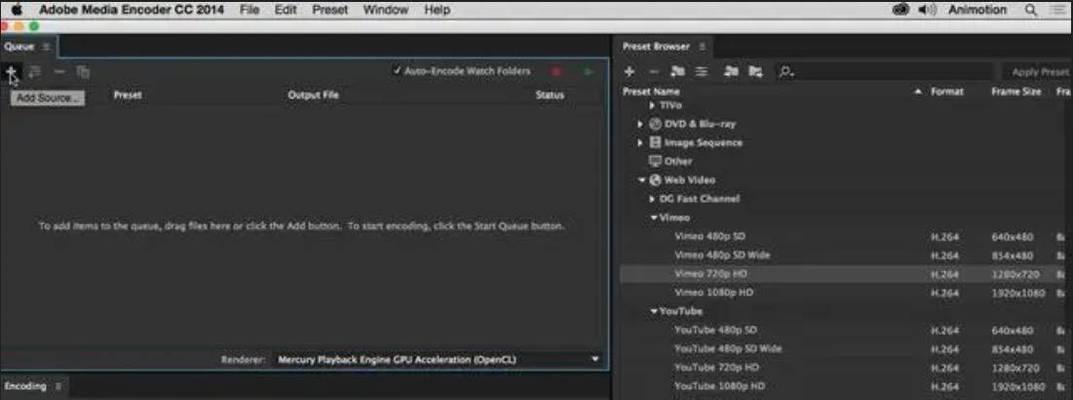The height and width of the screenshot is (400, 1073).
Task: Click the Duplicate icon in Queue toolbar
Action: 83,71
